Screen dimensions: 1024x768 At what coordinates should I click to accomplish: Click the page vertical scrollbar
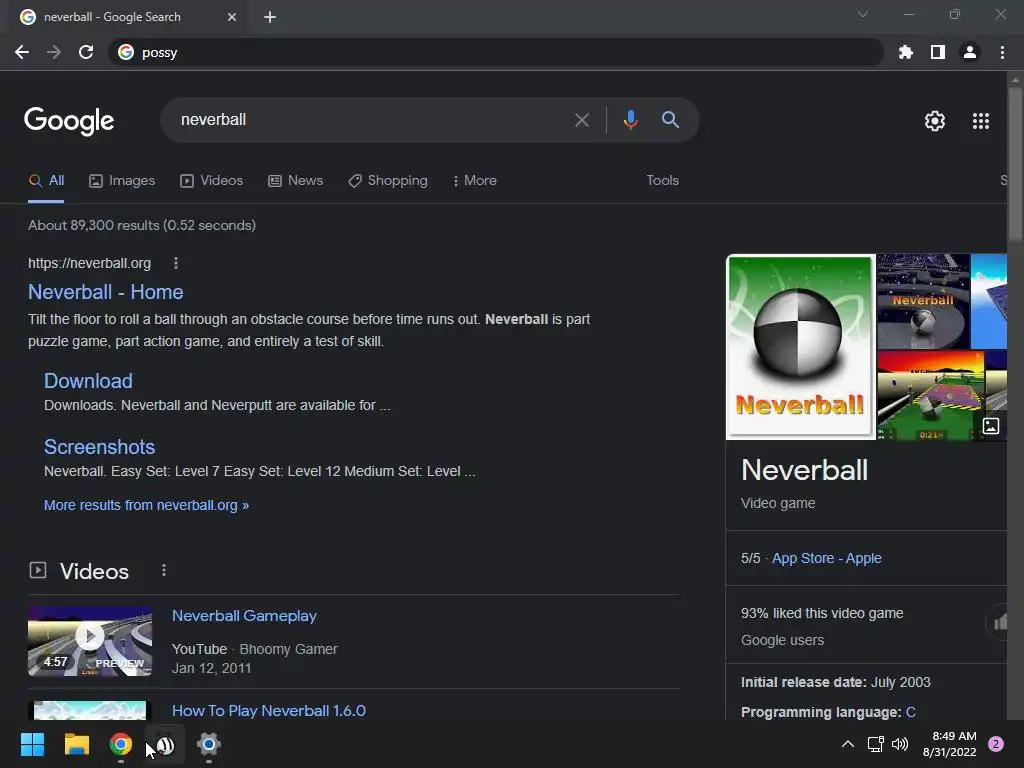(1015, 163)
